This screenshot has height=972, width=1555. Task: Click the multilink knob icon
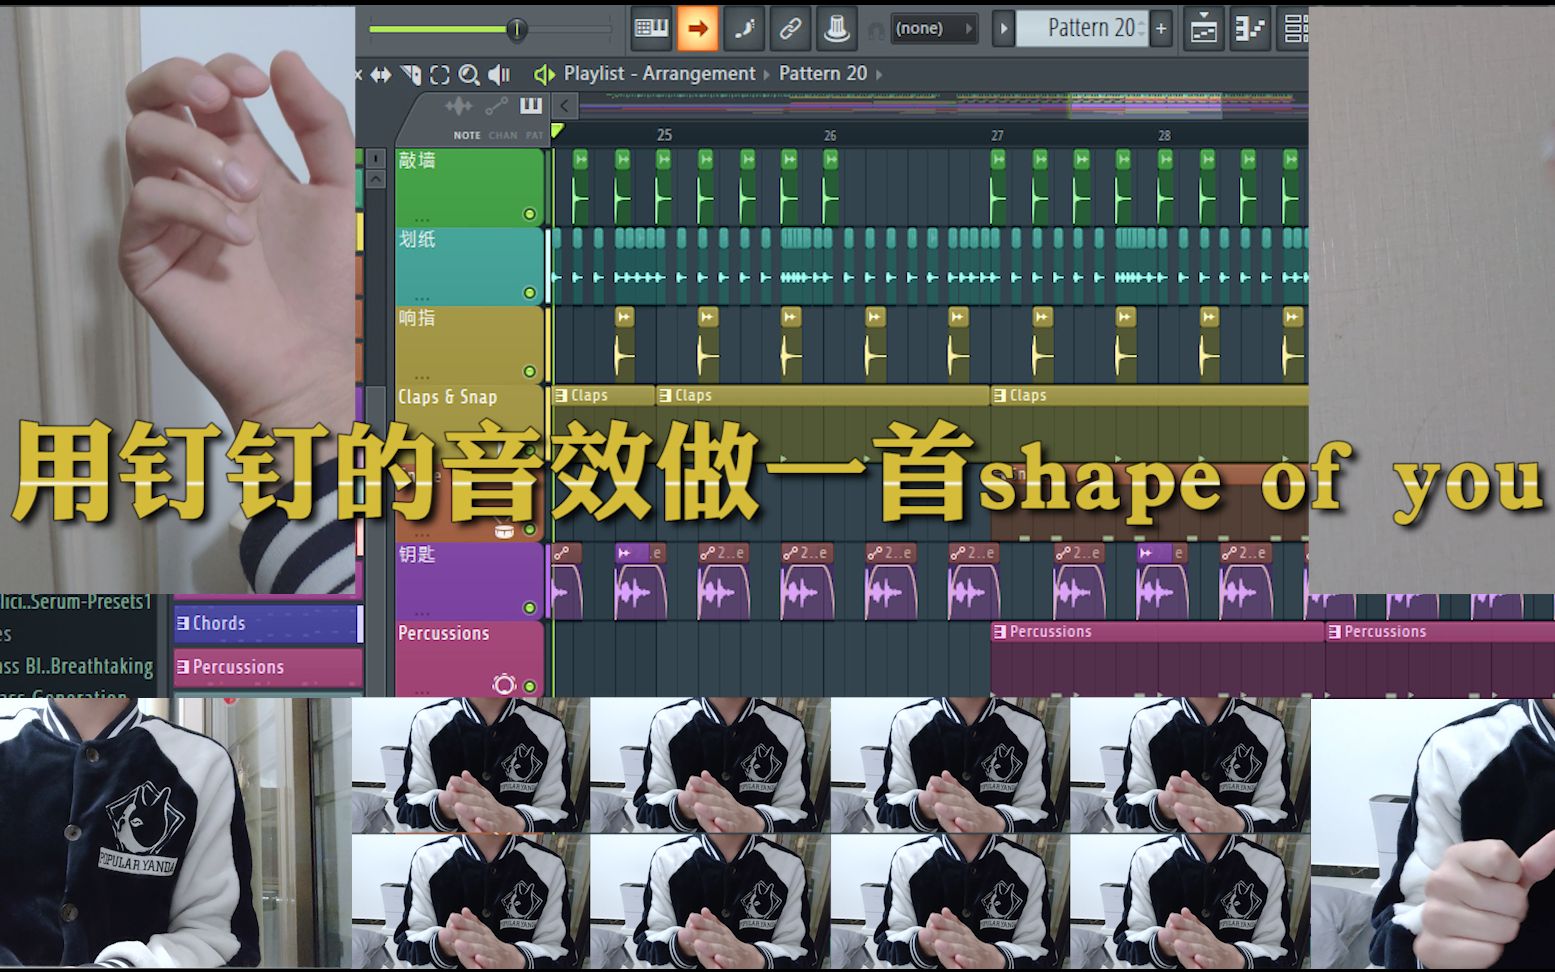[x=836, y=28]
